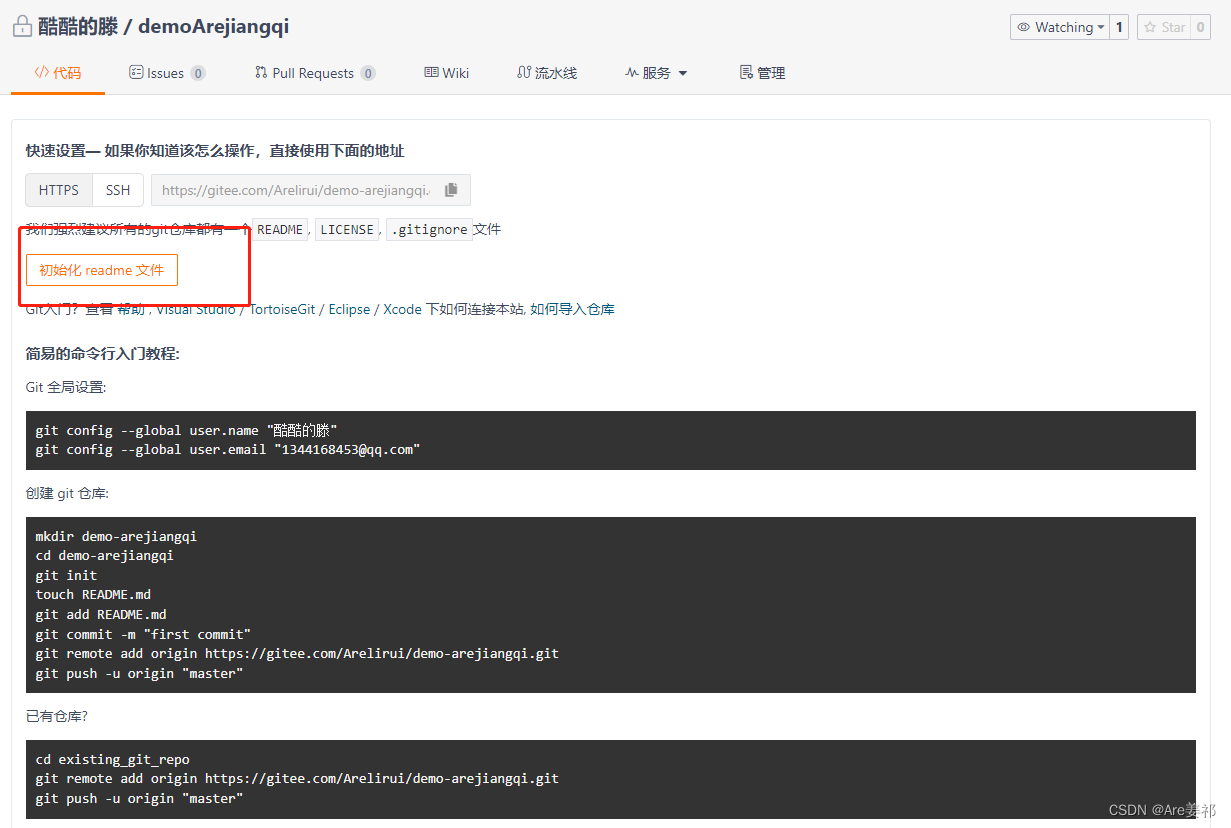Switch the clone address to SSH
This screenshot has height=828, width=1231.
pos(118,190)
